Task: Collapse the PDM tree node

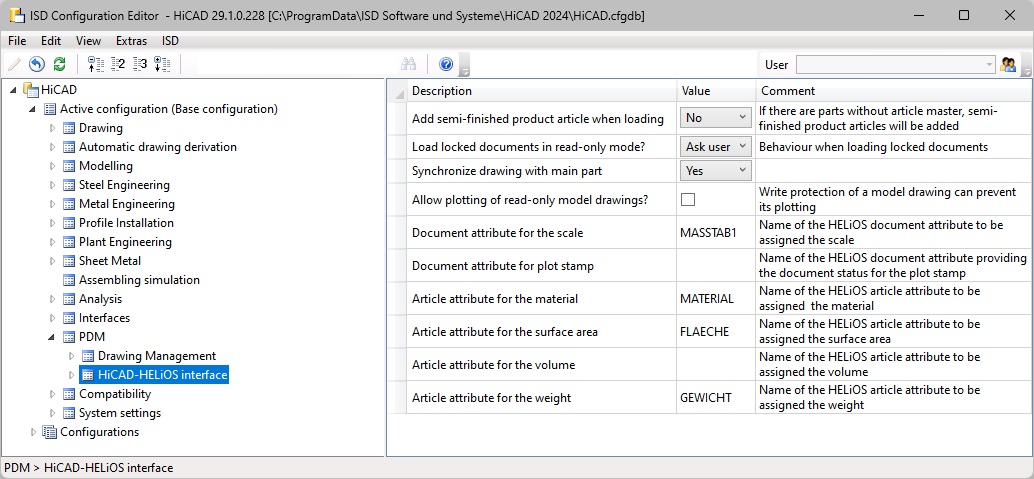Action: tap(52, 337)
